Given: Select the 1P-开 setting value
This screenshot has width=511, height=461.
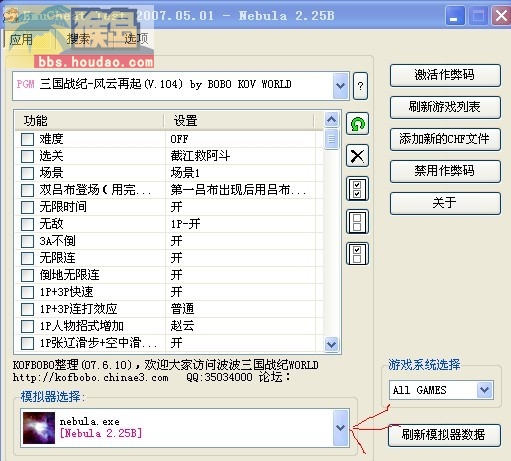Looking at the screenshot, I should tap(185, 224).
